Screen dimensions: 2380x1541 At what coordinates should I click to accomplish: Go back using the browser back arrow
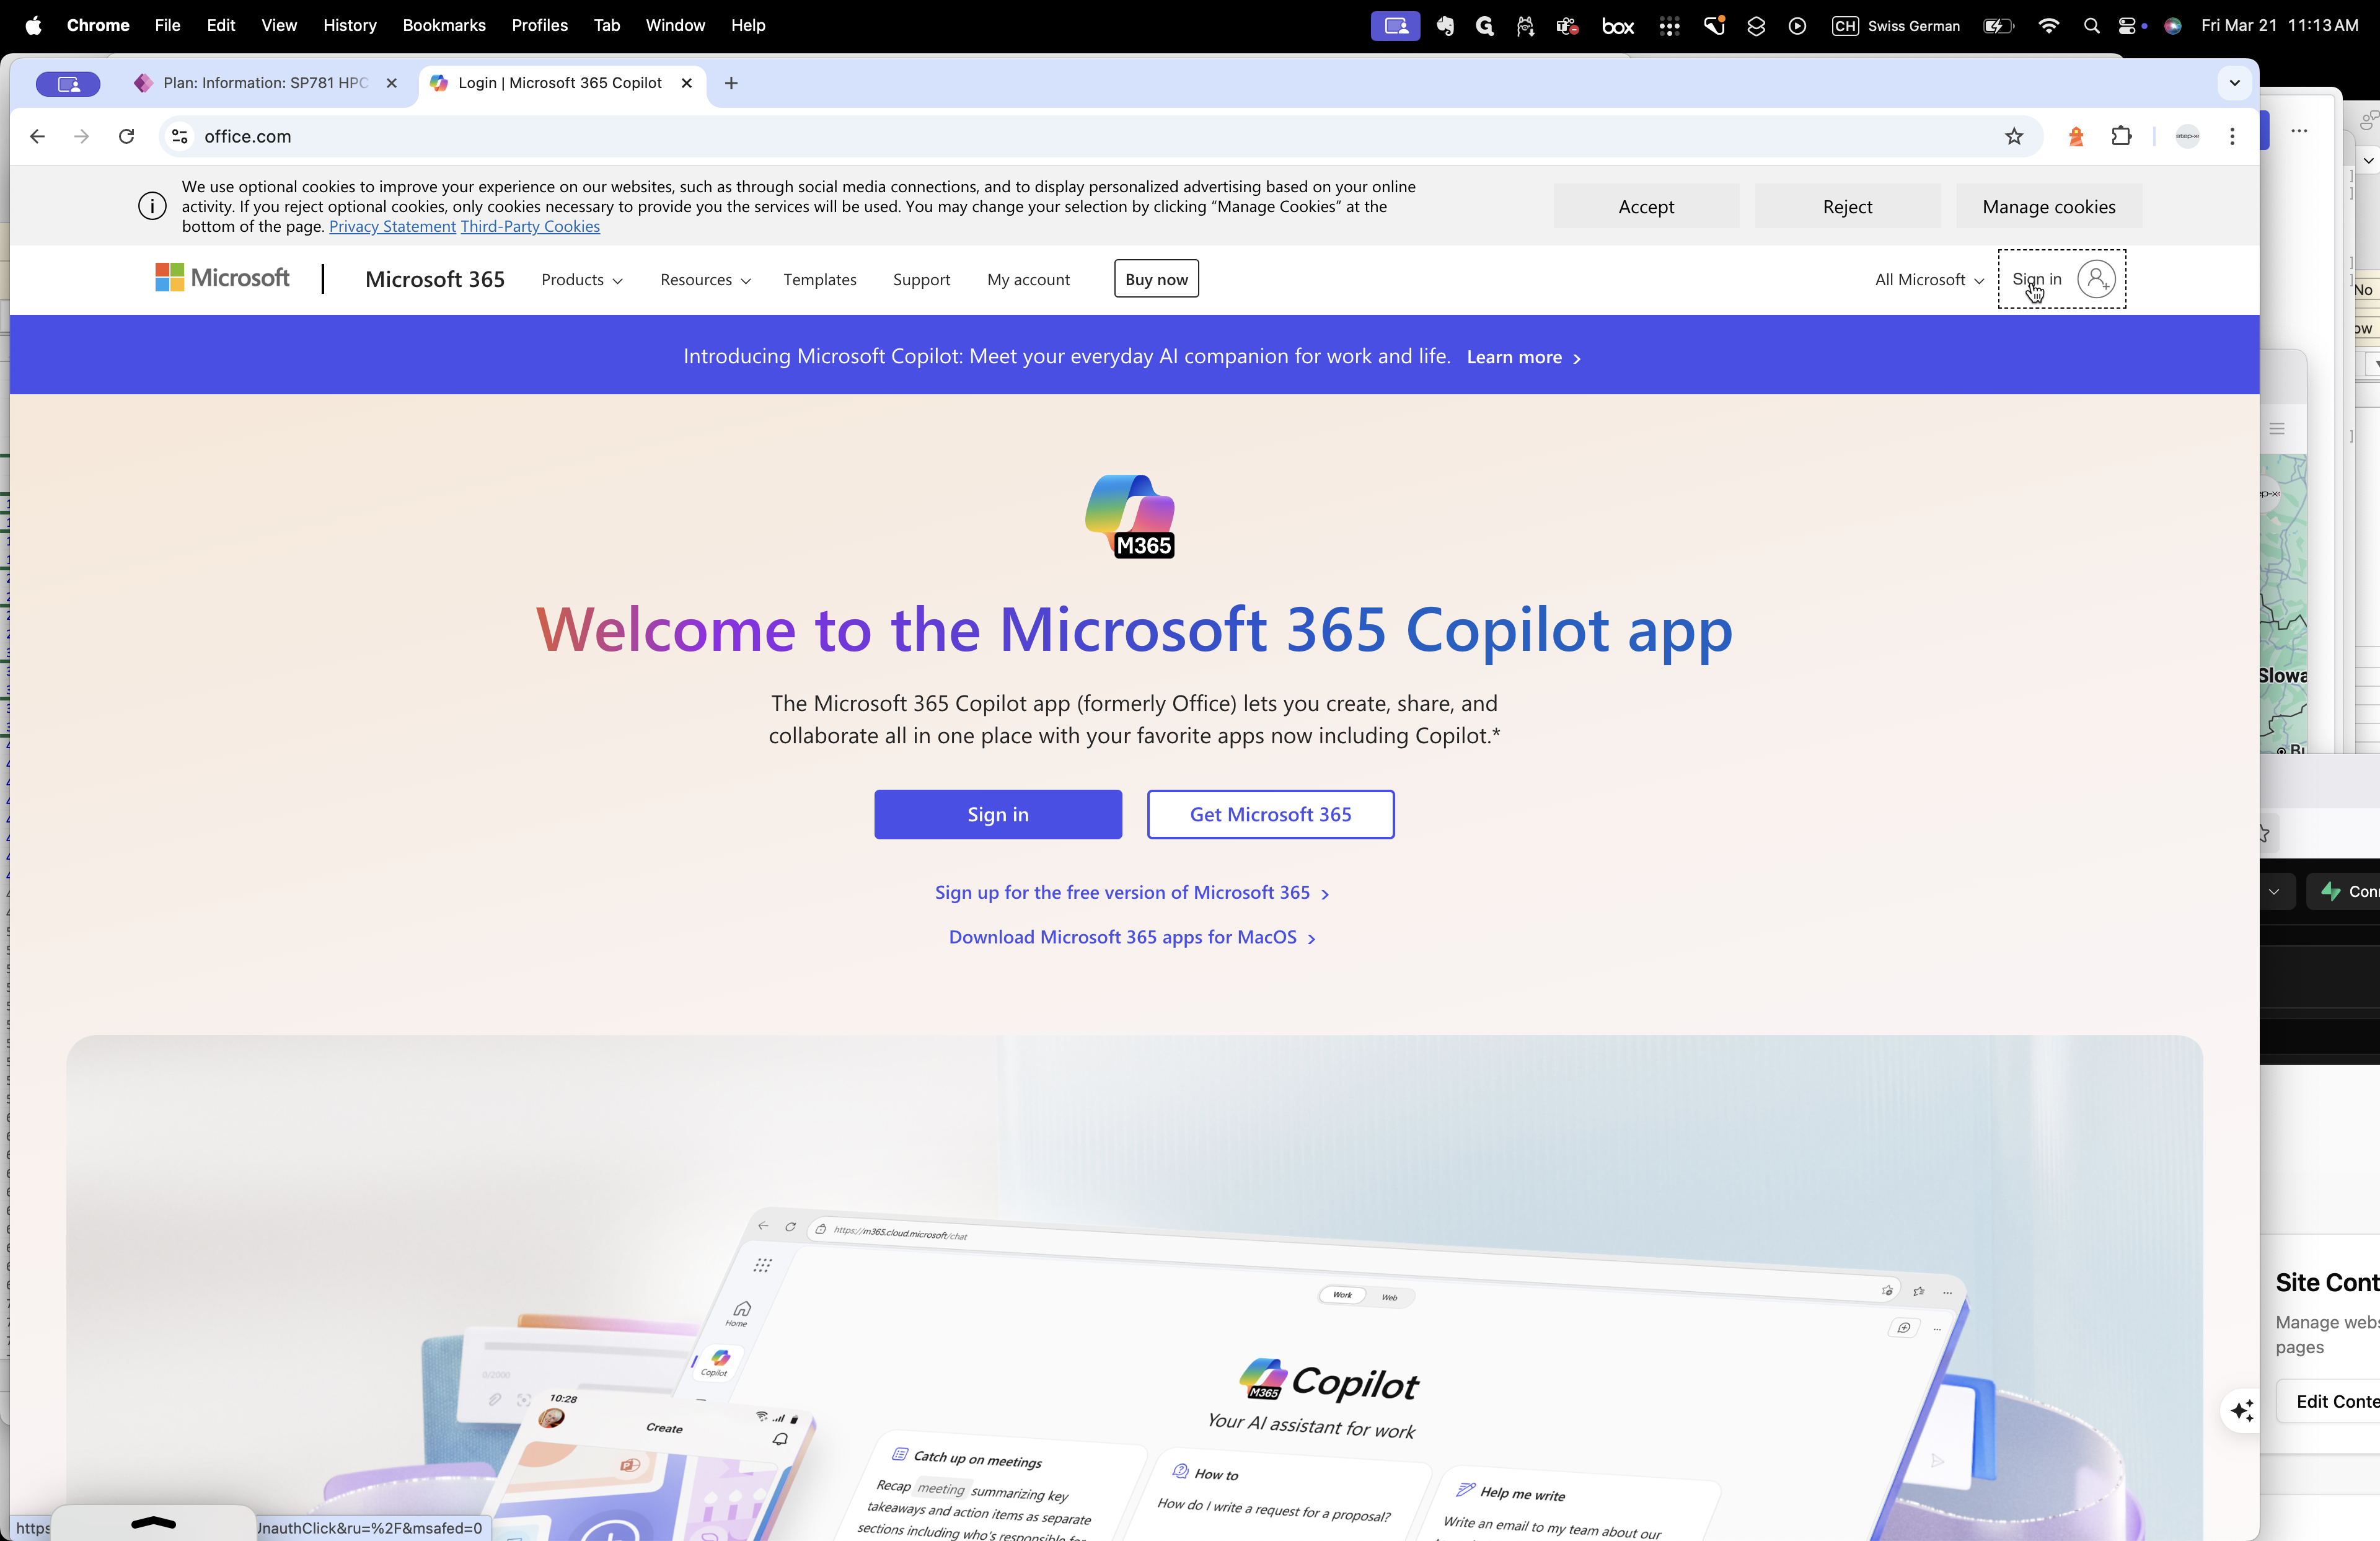coord(37,136)
